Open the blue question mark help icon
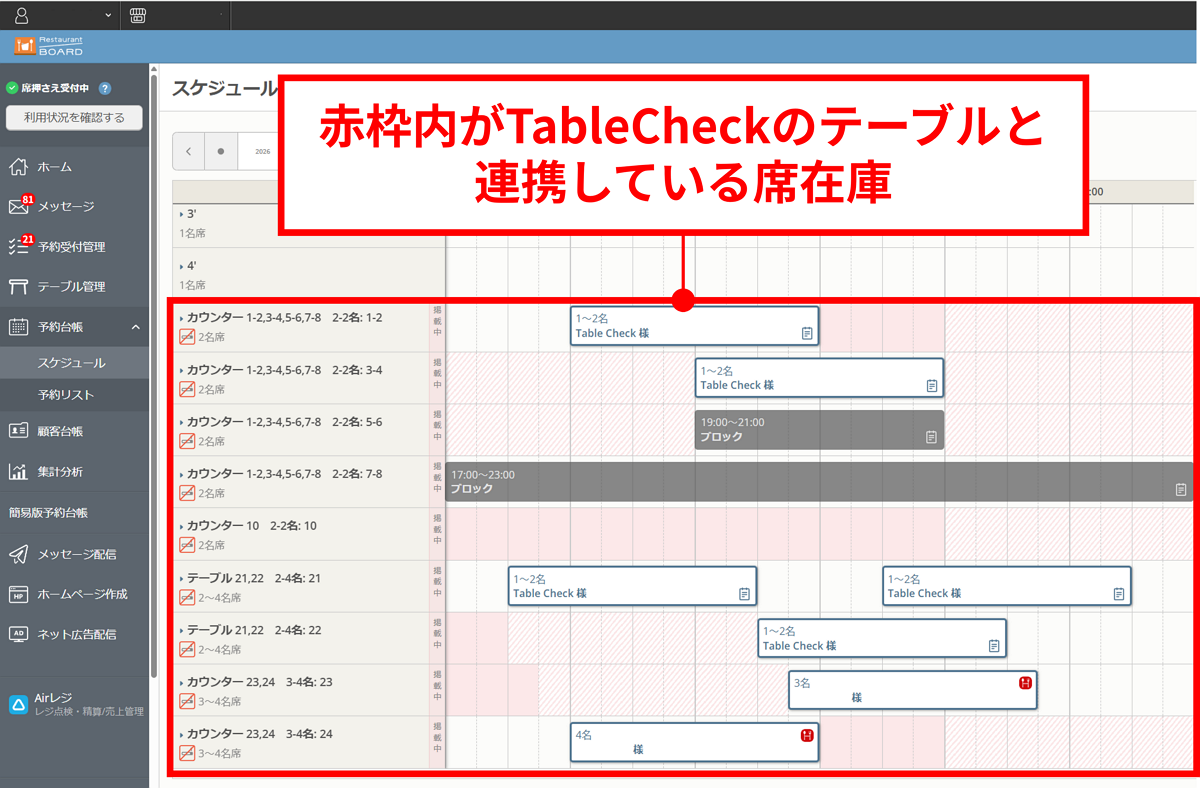Screen dimensions: 1200x788 point(105,89)
